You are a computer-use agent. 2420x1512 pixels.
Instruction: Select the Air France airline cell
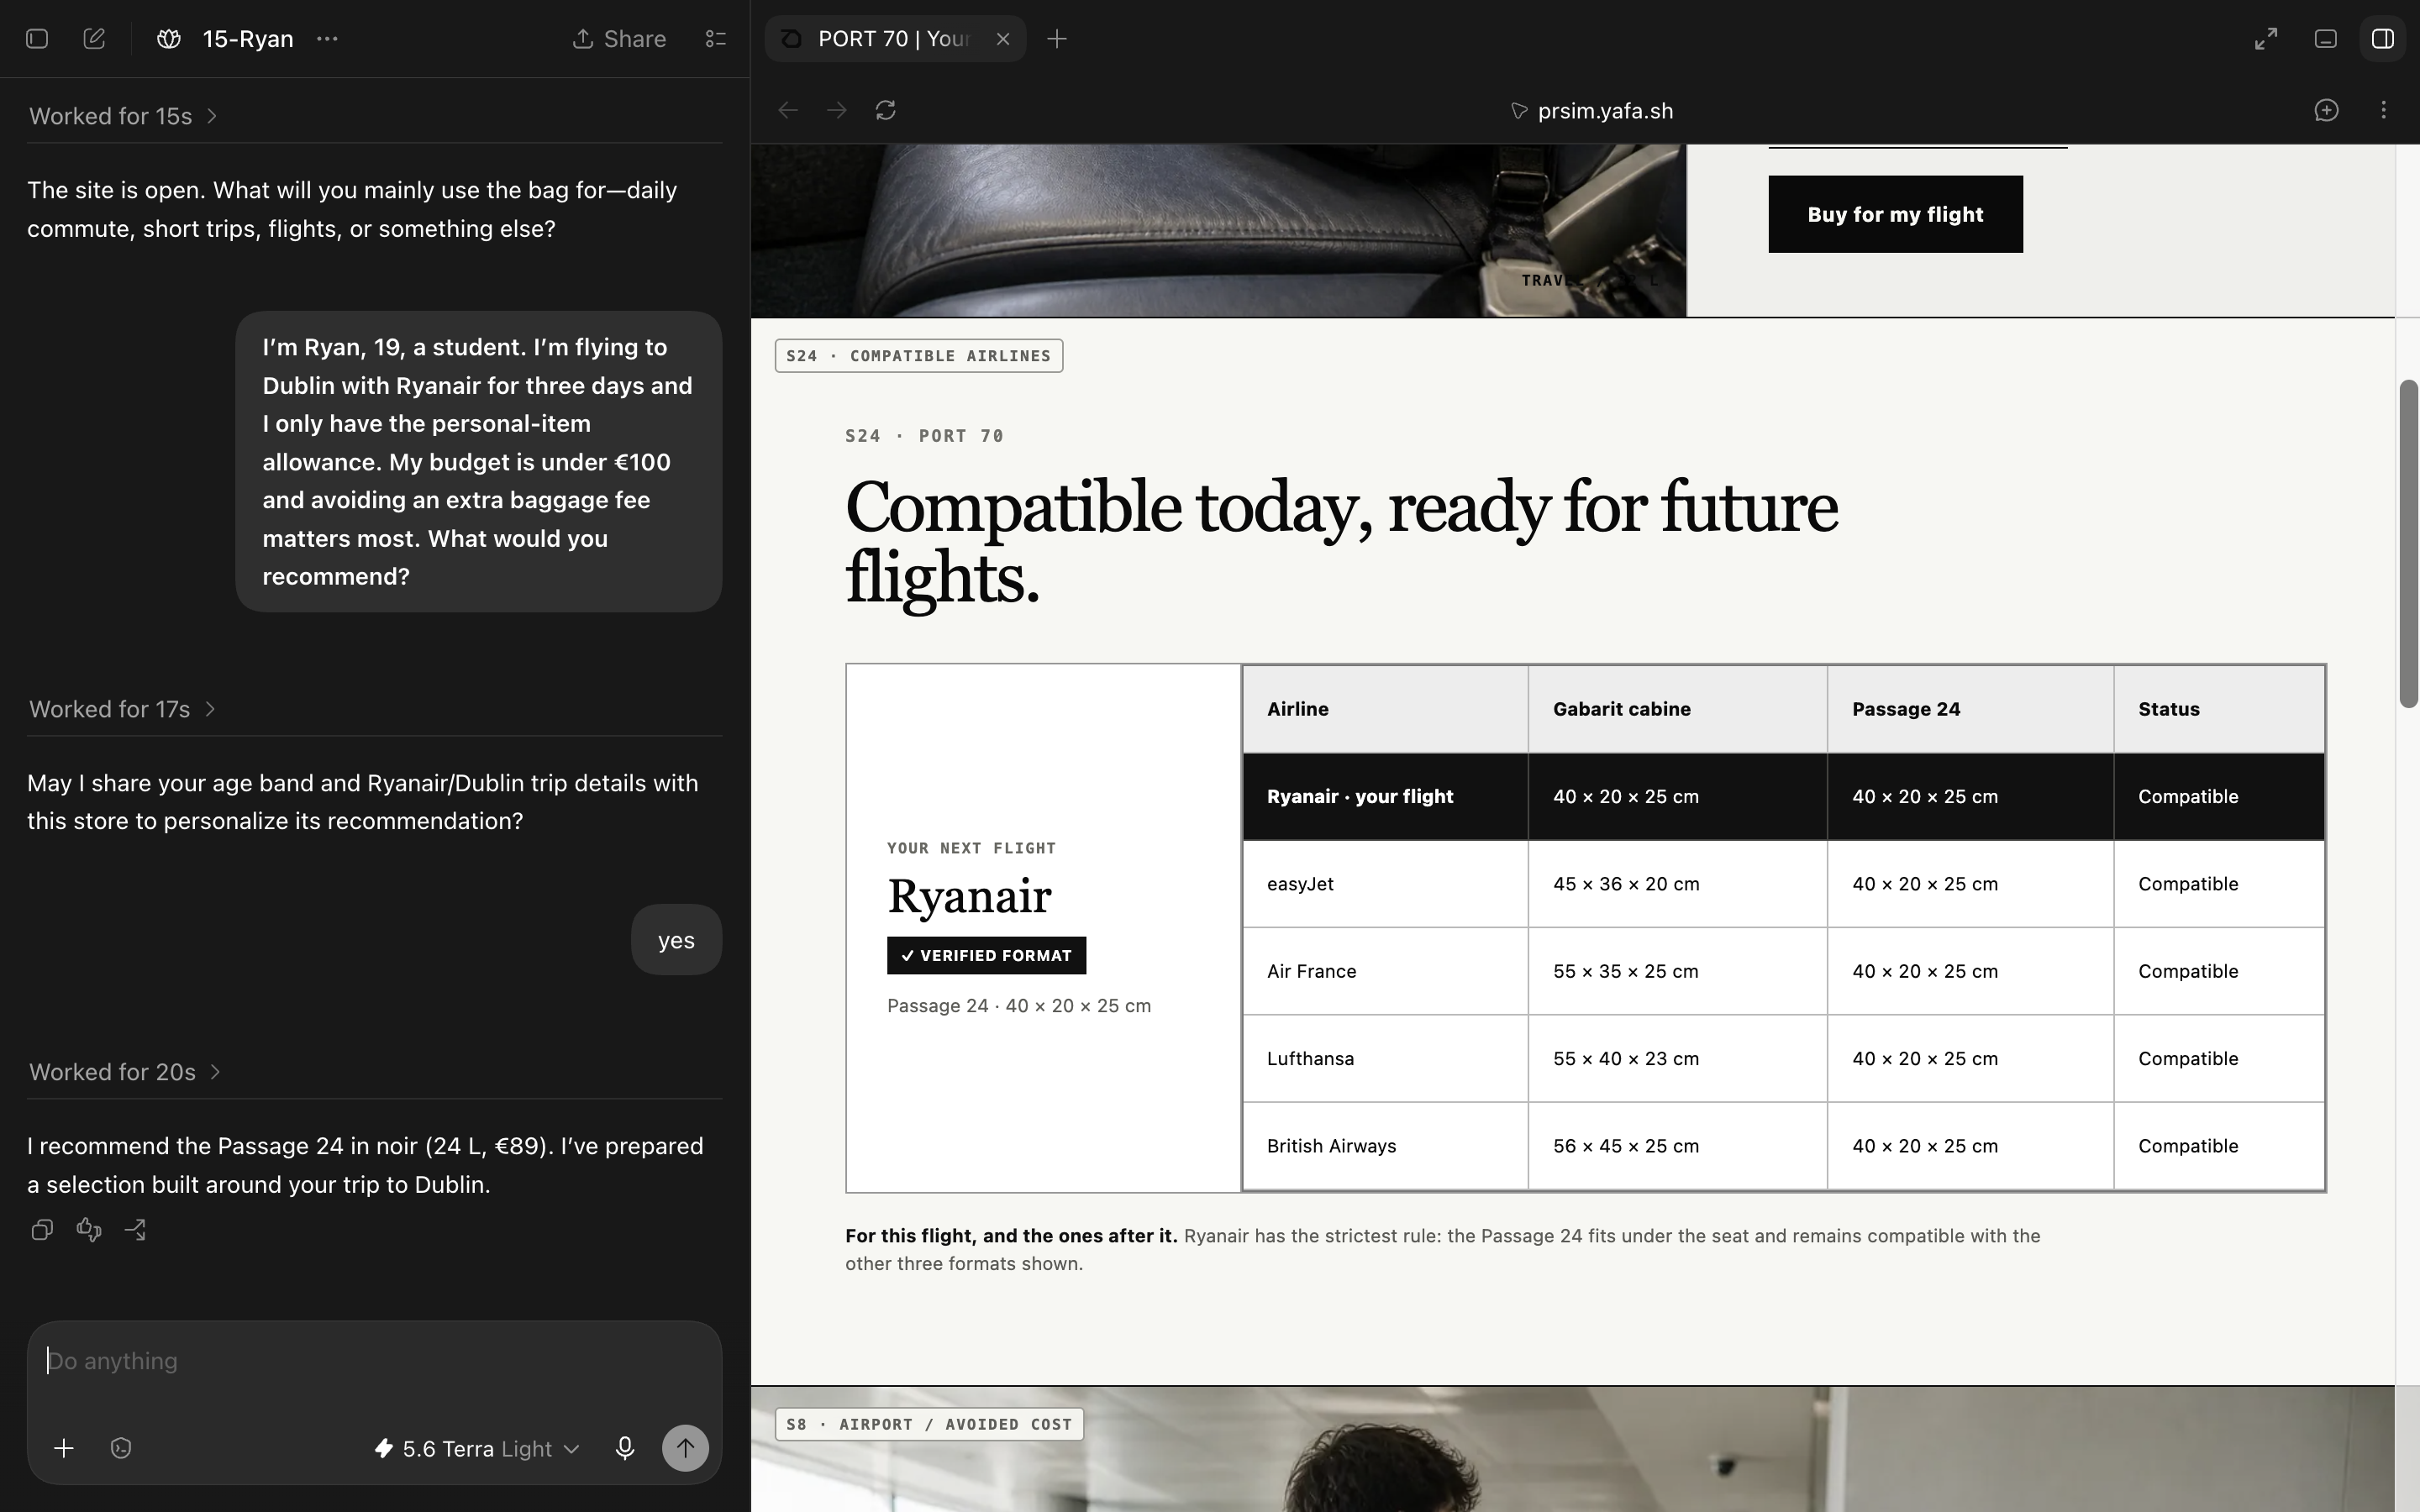pos(1385,971)
